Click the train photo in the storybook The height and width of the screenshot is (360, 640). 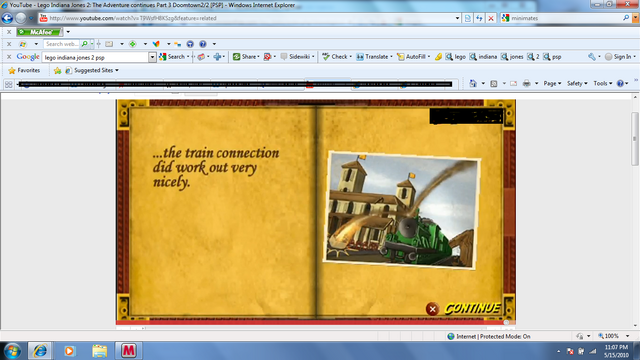(x=401, y=210)
